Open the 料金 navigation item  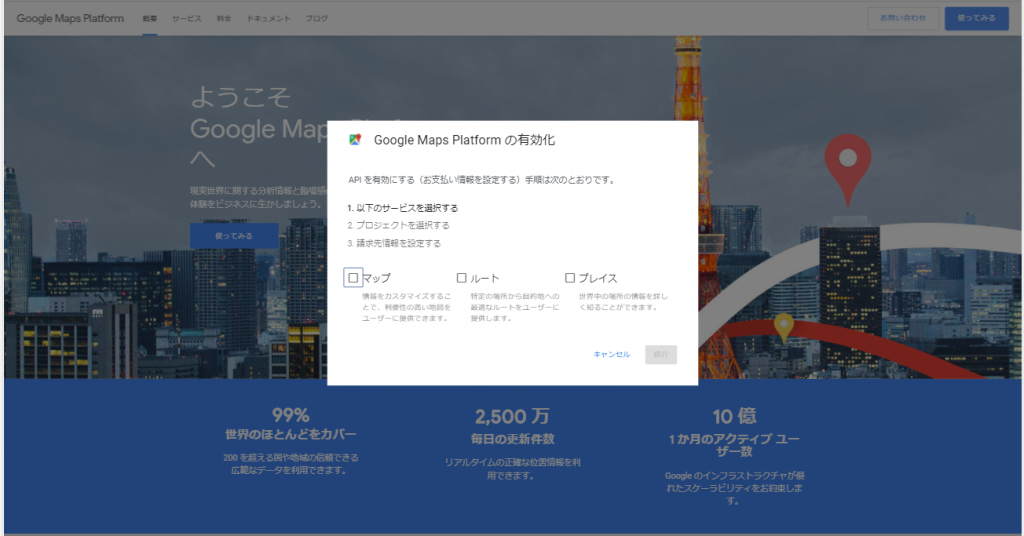224,18
